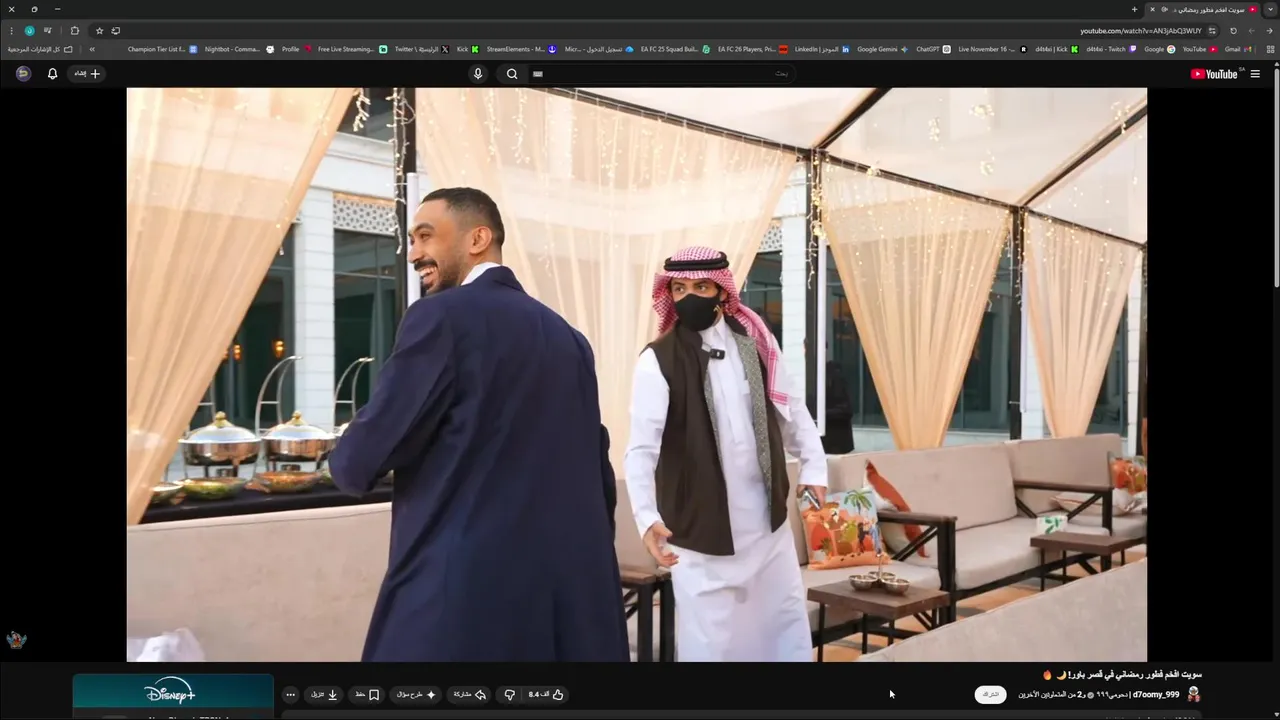Open YouTube notifications bell
The width and height of the screenshot is (1280, 720).
(x=52, y=73)
